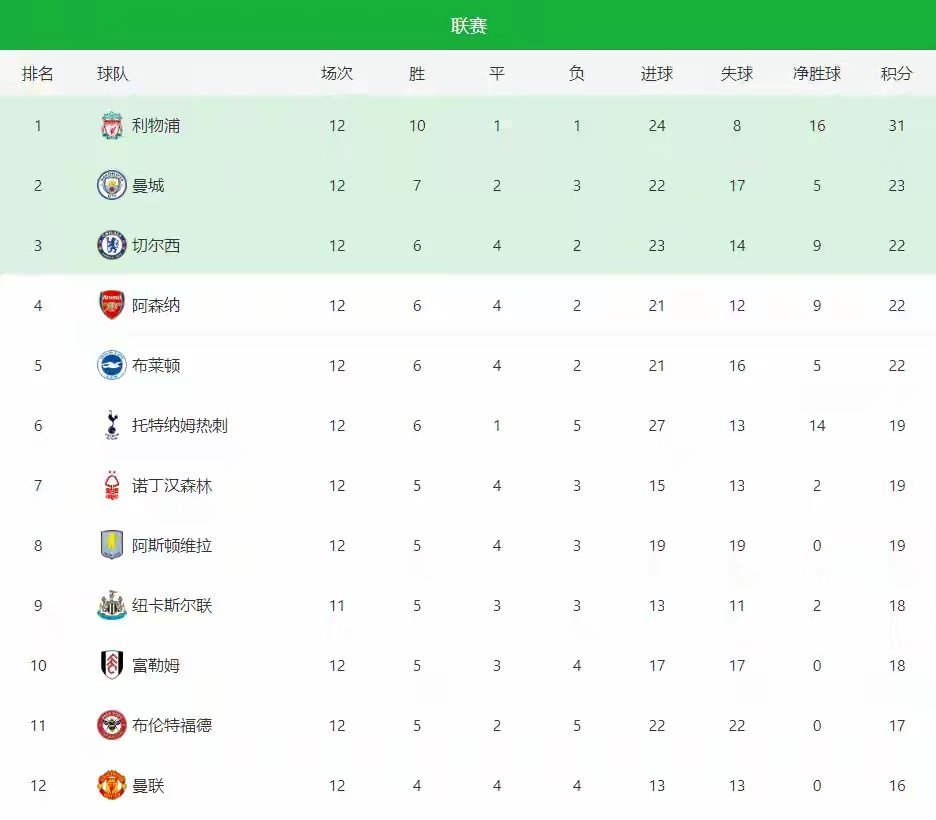Click the Manchester United crest icon

point(111,786)
